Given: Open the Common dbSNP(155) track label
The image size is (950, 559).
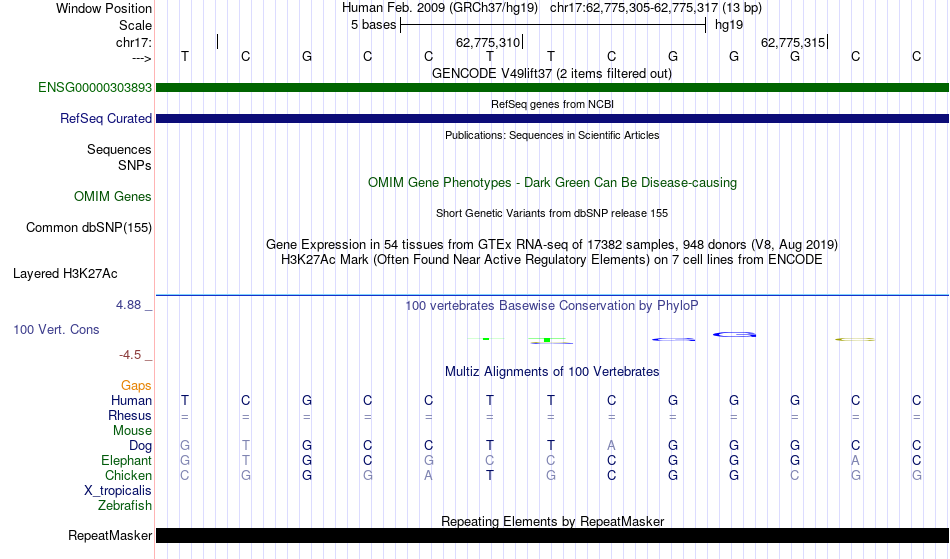Looking at the screenshot, I should point(88,227).
